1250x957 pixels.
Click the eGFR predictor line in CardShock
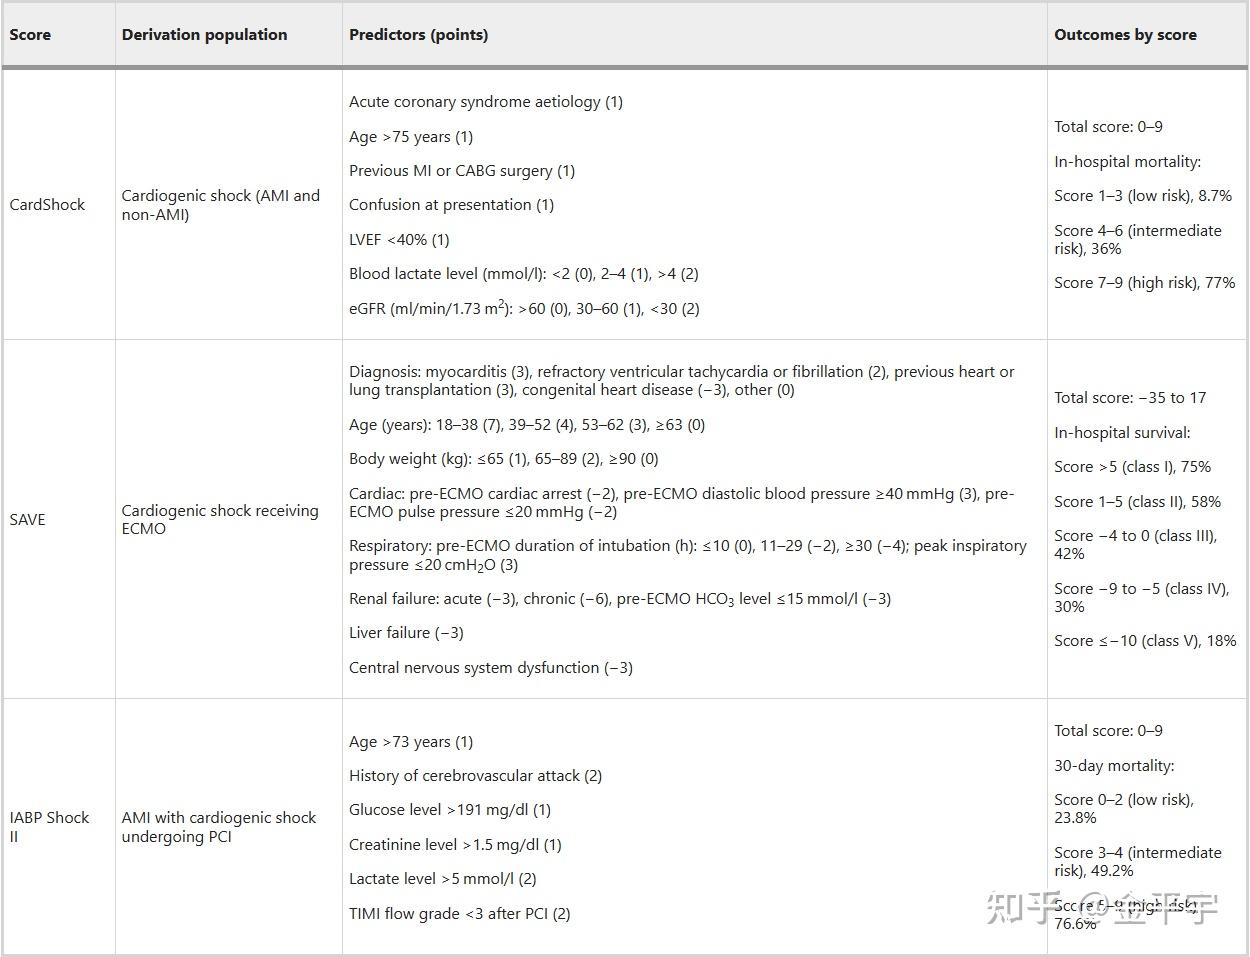click(524, 309)
